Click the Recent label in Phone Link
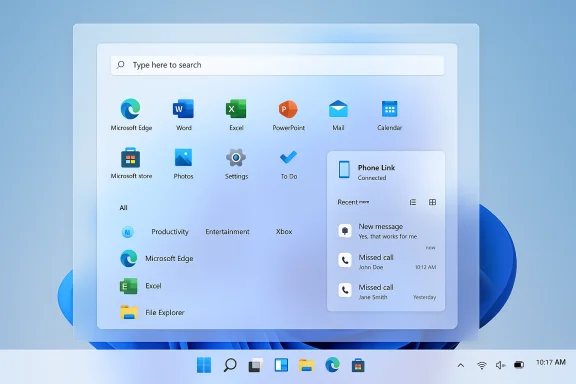This screenshot has height=384, width=576. (x=348, y=202)
